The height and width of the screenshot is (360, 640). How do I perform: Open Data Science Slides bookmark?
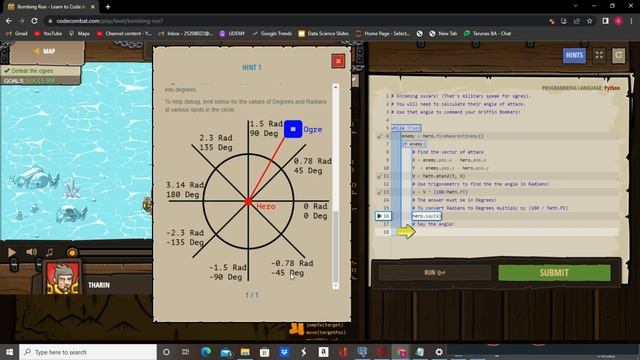tap(324, 33)
